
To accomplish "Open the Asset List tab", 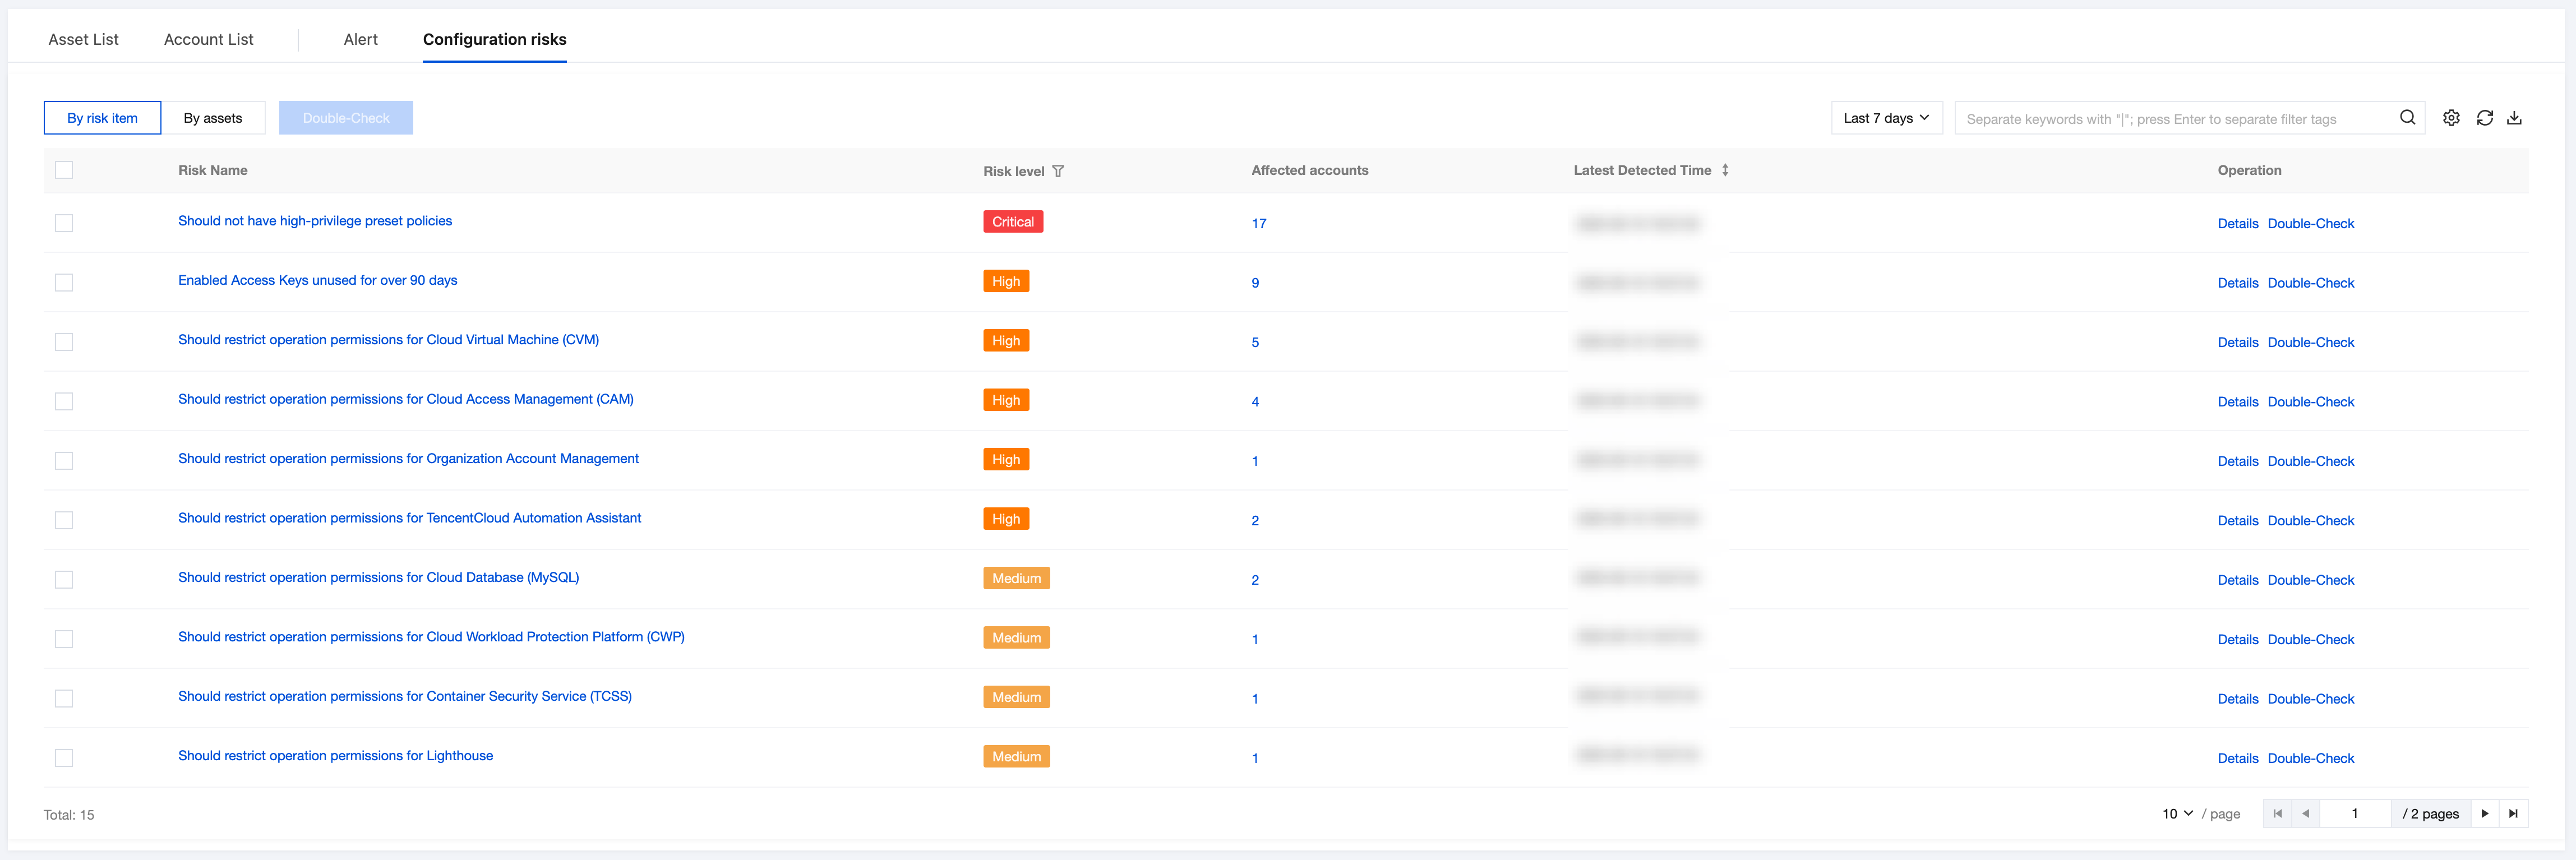I will click(83, 39).
